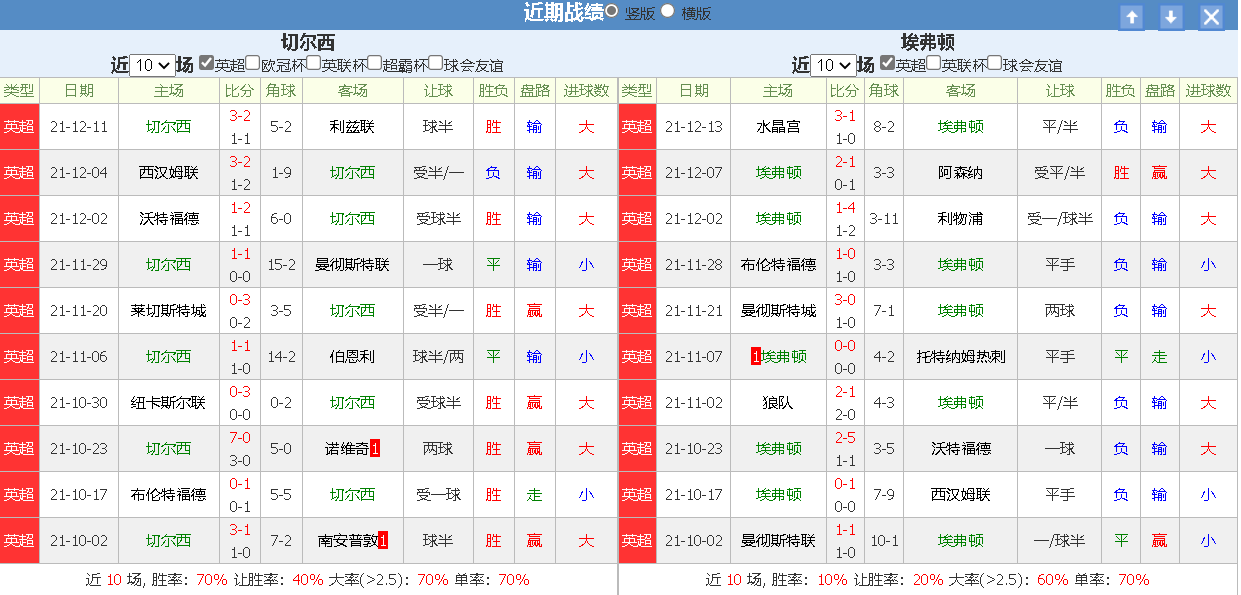The height and width of the screenshot is (595, 1241).
Task: Click 莱切斯特城 in Chelsea's table
Action: 168,311
